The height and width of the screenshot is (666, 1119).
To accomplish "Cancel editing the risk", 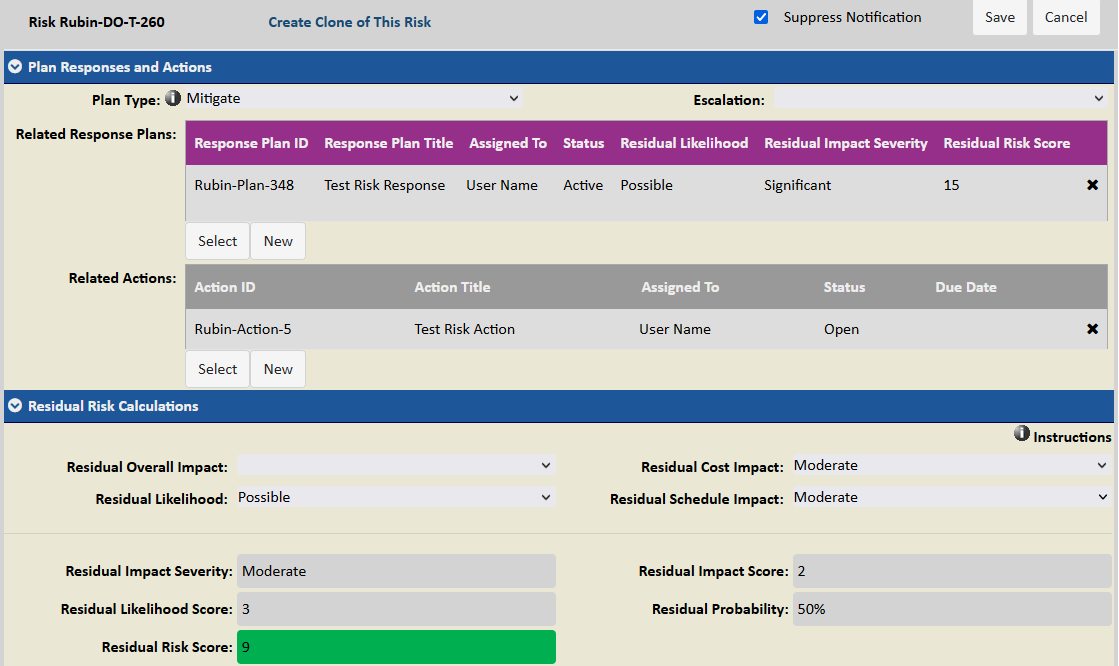I will (x=1066, y=17).
